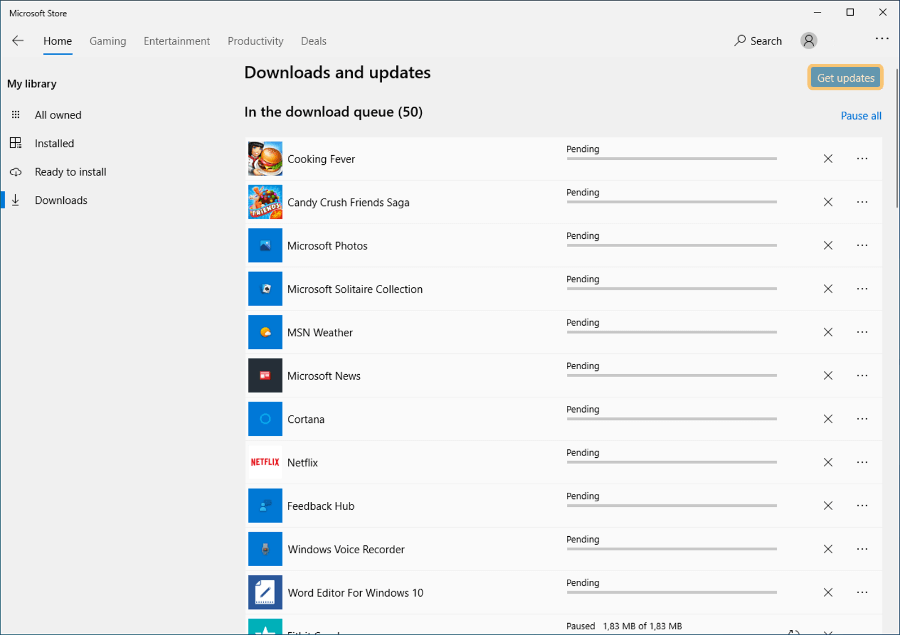The width and height of the screenshot is (900, 635).
Task: Click the Windows Voice Recorder icon
Action: pyautogui.click(x=265, y=549)
